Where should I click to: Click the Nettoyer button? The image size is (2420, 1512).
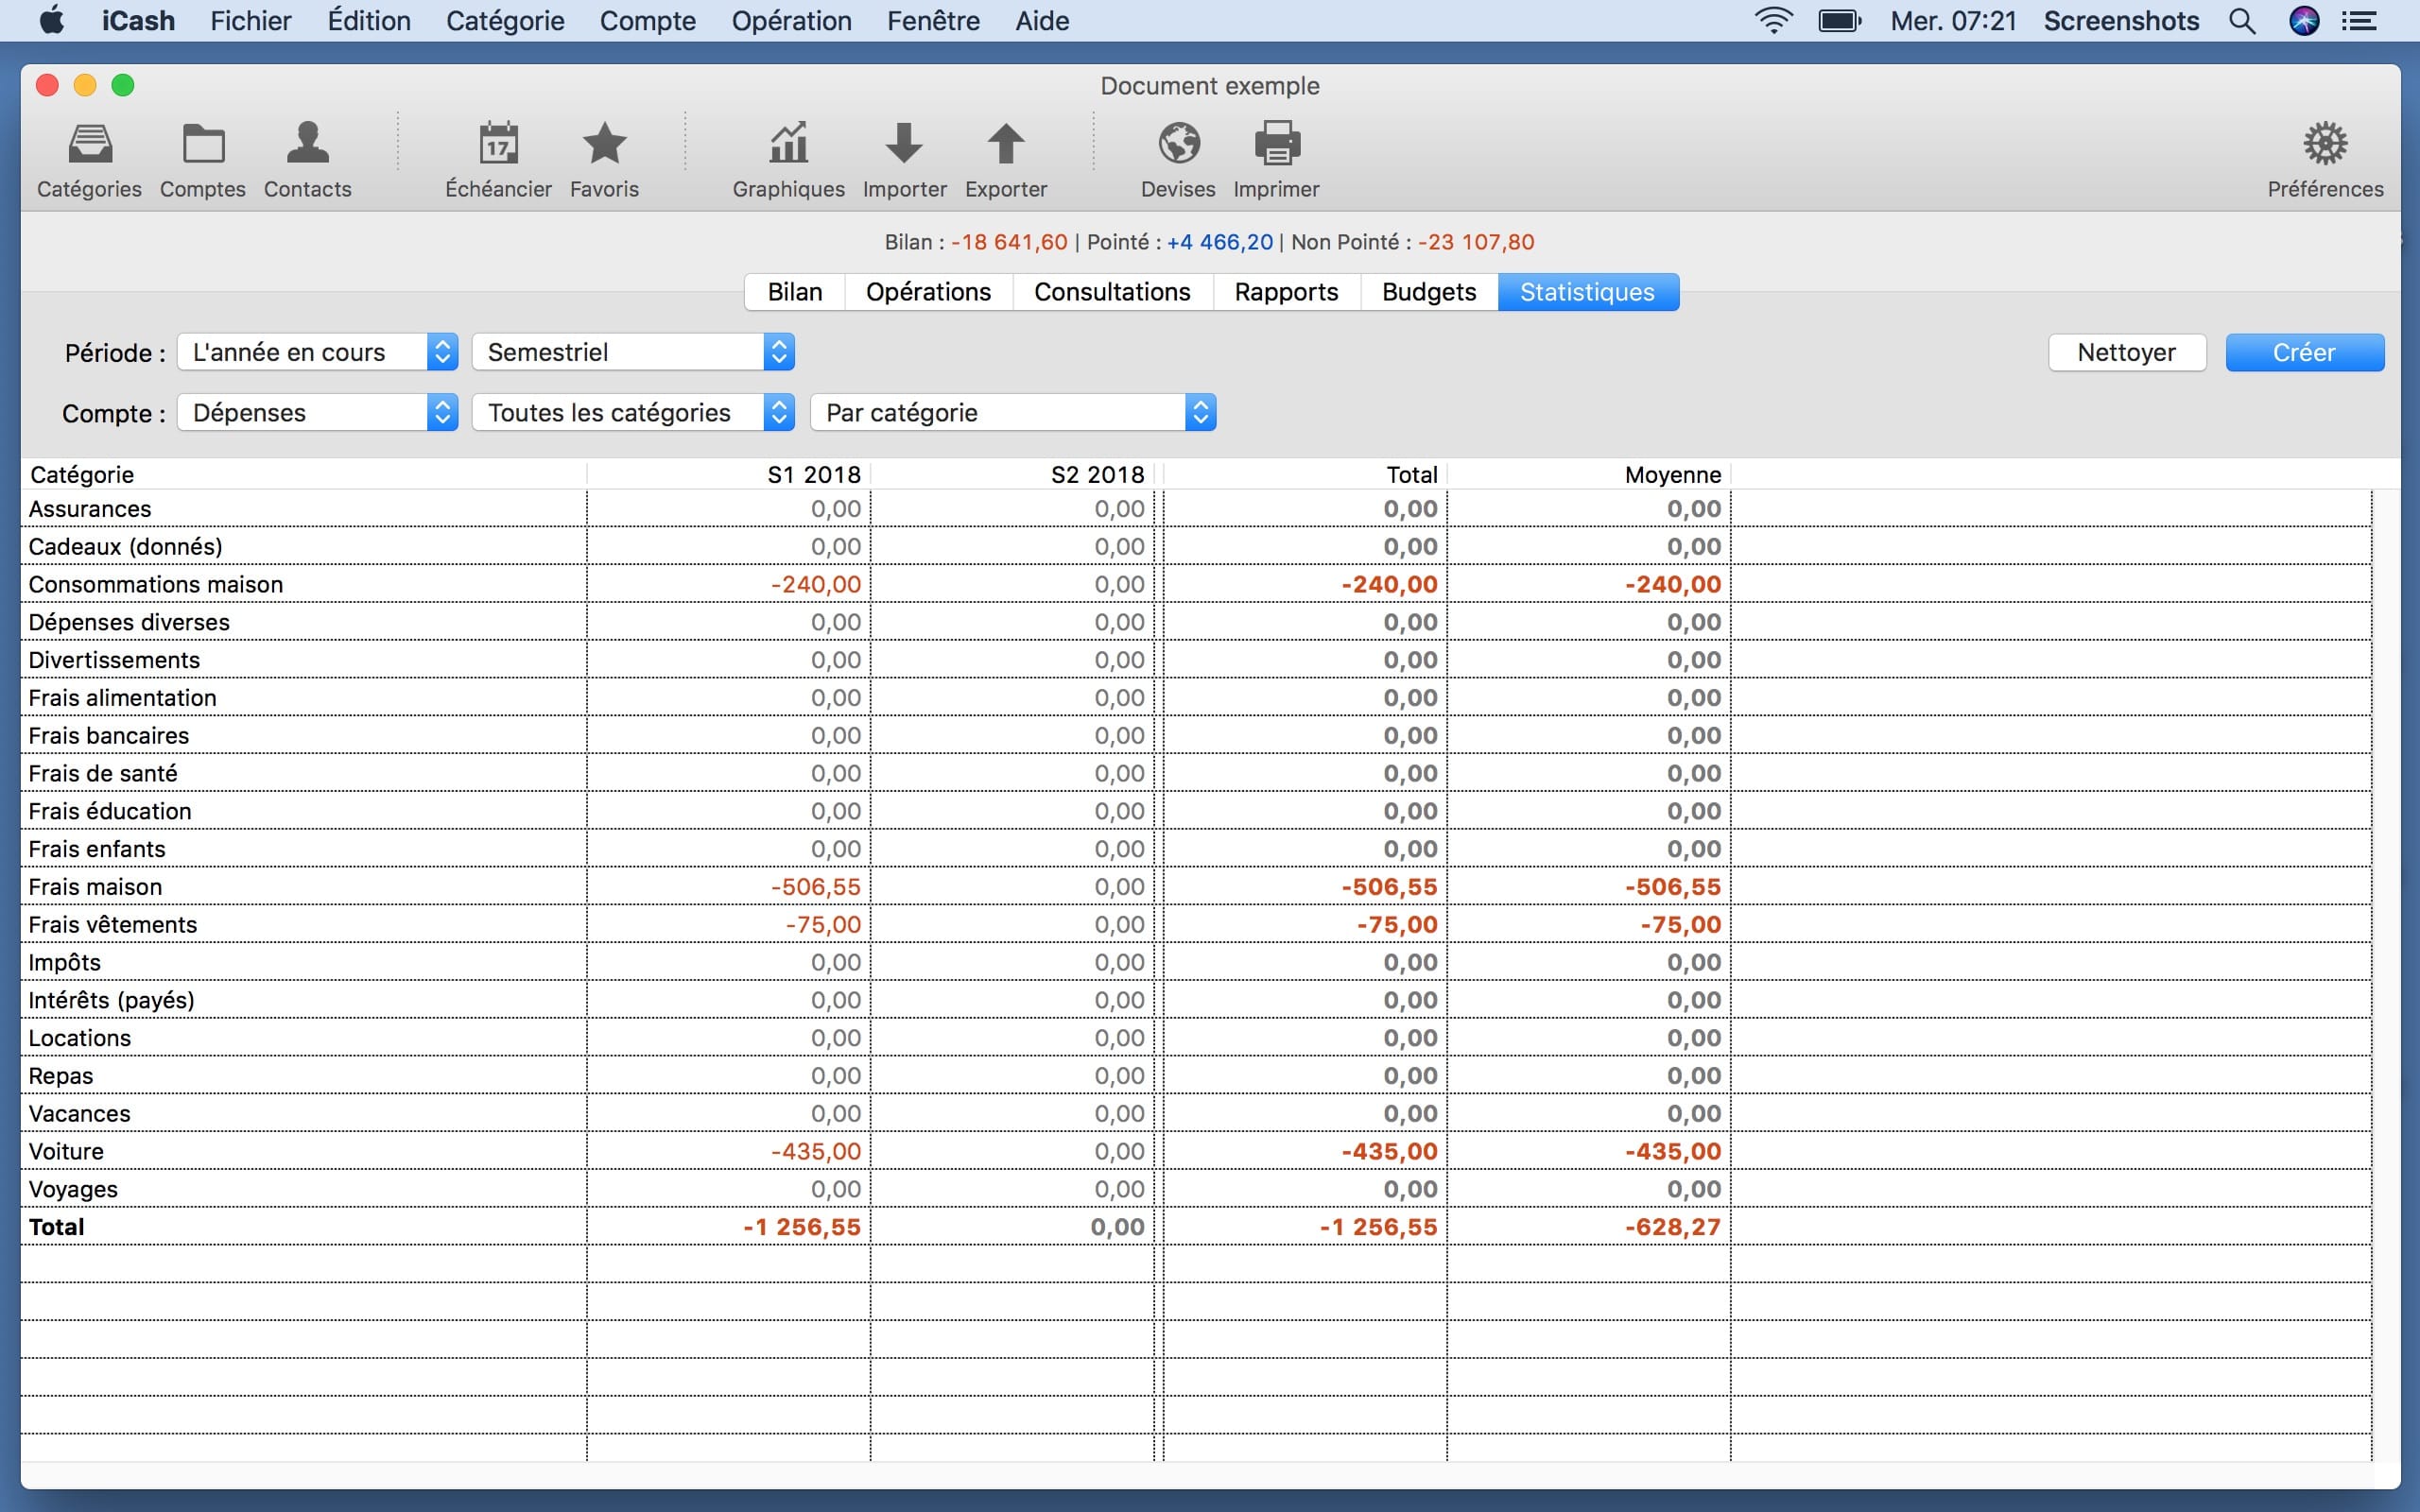click(2126, 352)
